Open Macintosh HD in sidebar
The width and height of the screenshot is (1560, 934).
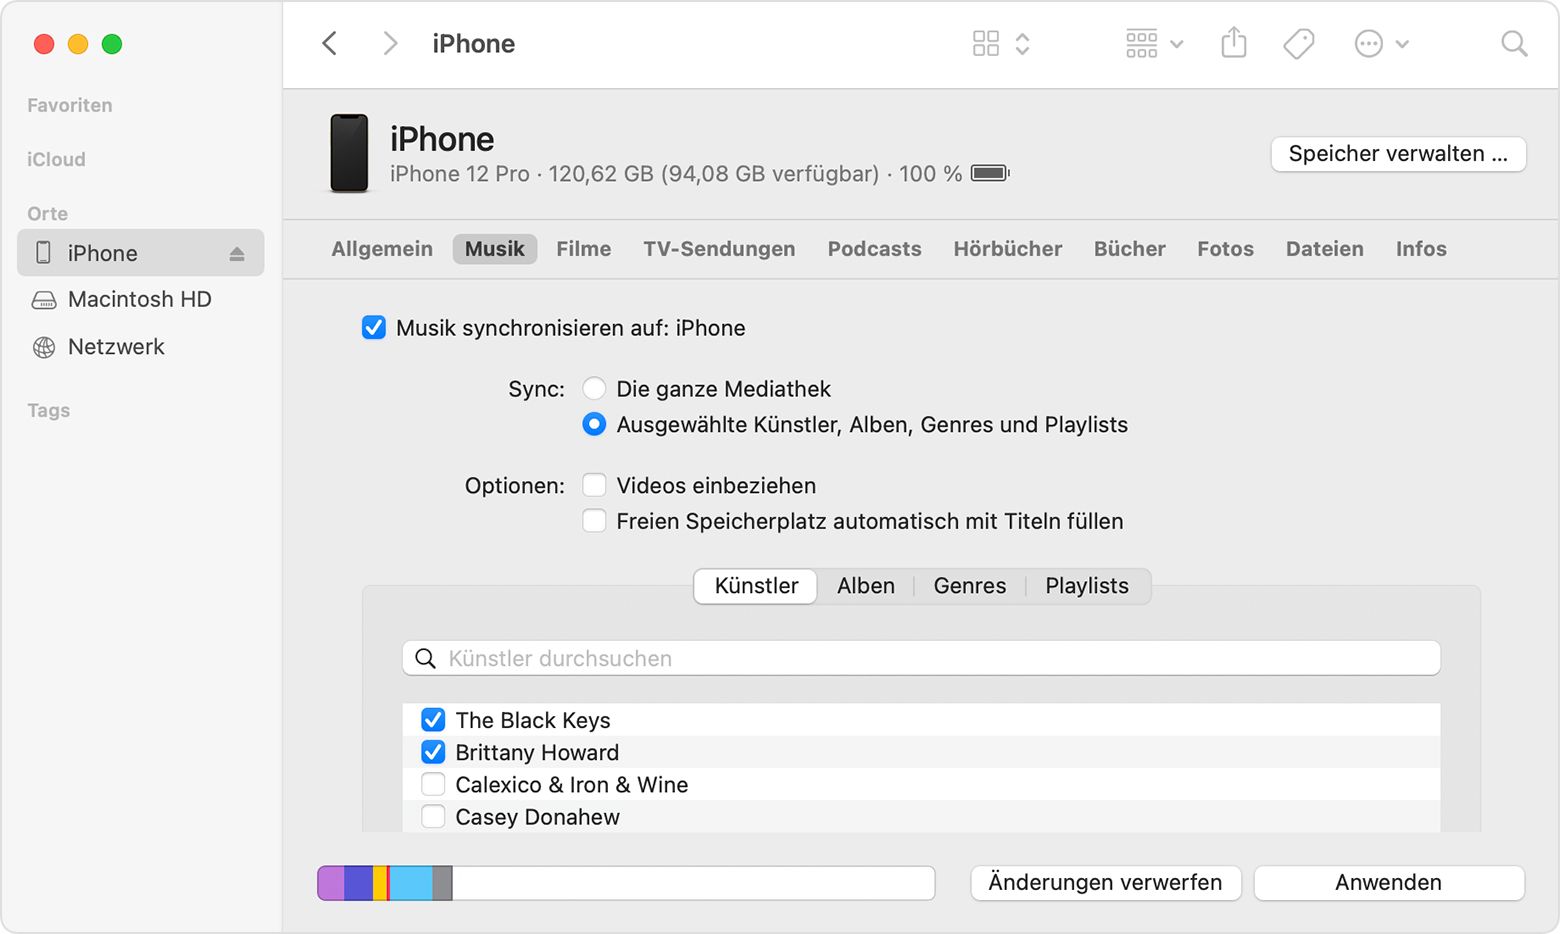141,299
